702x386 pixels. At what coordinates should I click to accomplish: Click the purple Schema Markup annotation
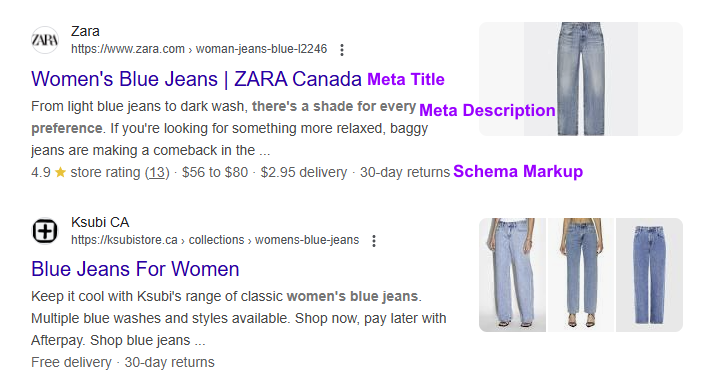(x=518, y=172)
